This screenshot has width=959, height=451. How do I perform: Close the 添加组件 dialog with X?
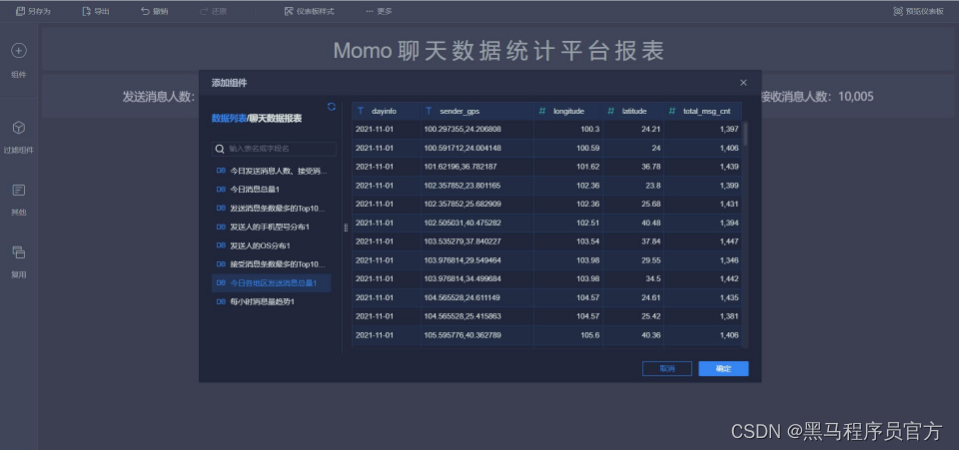[743, 83]
